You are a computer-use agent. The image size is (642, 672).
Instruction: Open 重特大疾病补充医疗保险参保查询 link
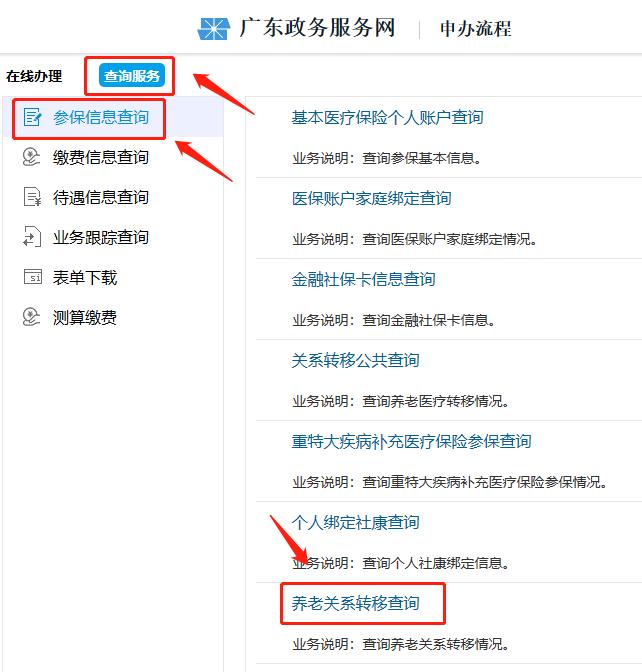411,441
